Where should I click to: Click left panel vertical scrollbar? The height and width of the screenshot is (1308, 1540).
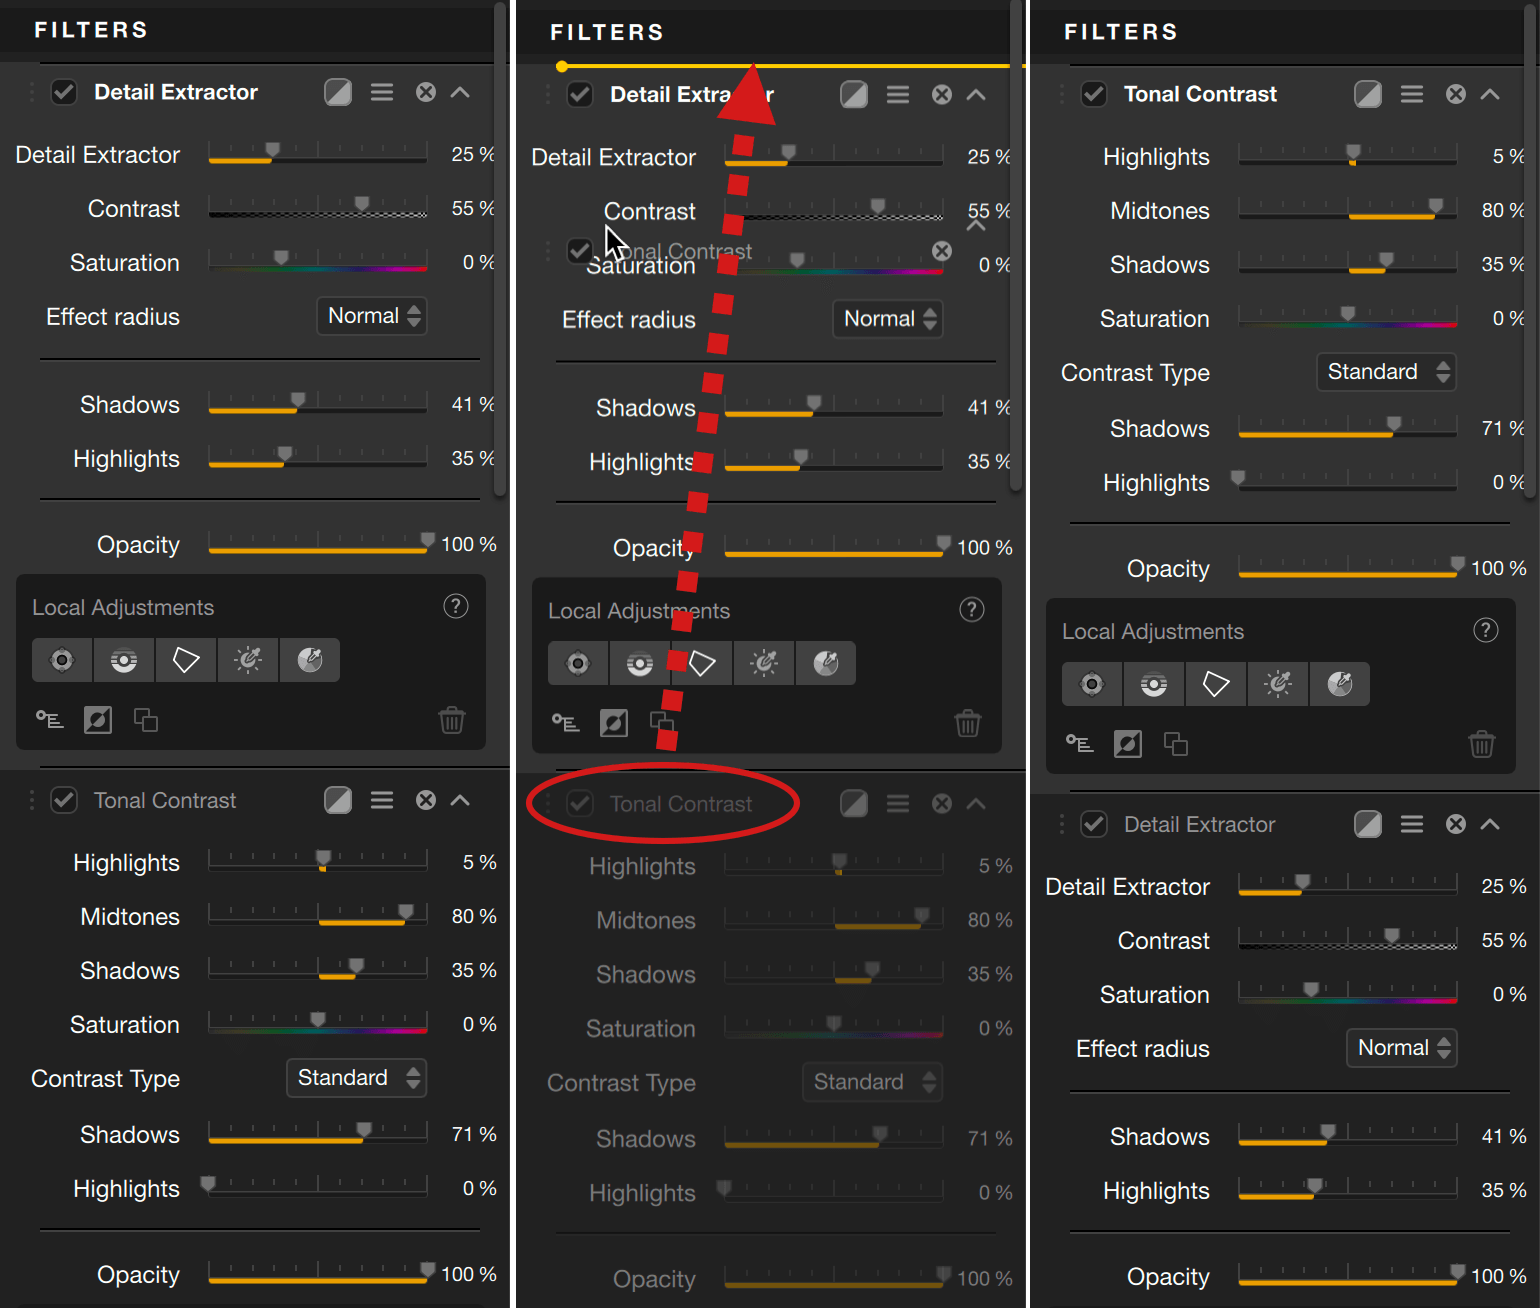pyautogui.click(x=500, y=250)
